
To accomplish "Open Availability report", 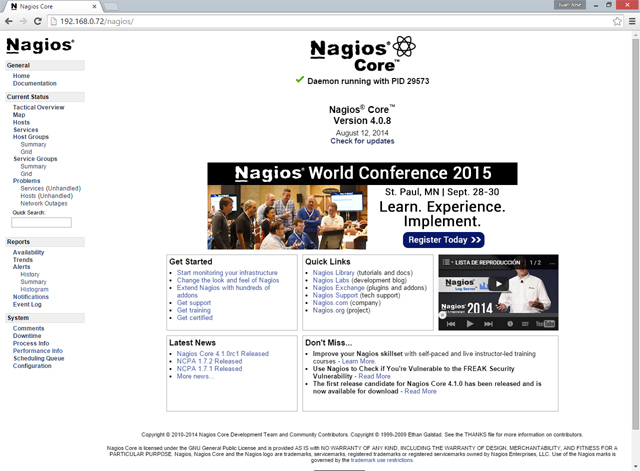I will coord(28,252).
